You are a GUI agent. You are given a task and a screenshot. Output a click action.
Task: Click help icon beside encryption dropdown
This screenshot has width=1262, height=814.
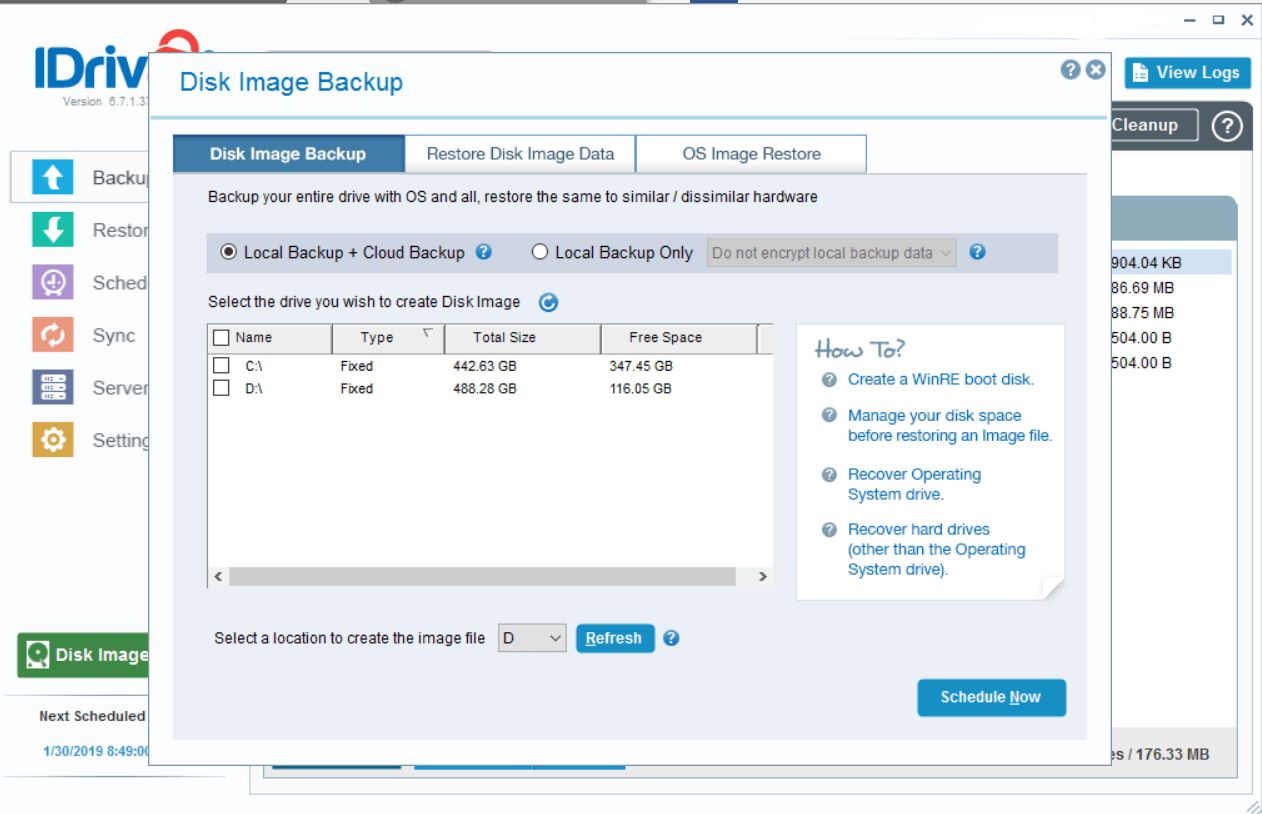pyautogui.click(x=977, y=252)
